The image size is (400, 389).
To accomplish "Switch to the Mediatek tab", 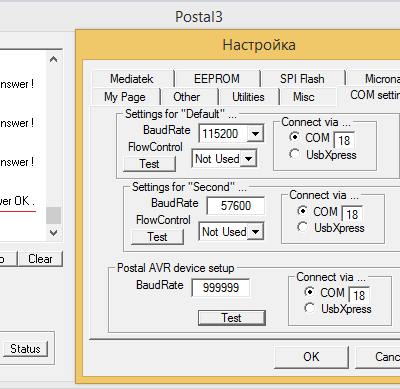I will [132, 79].
